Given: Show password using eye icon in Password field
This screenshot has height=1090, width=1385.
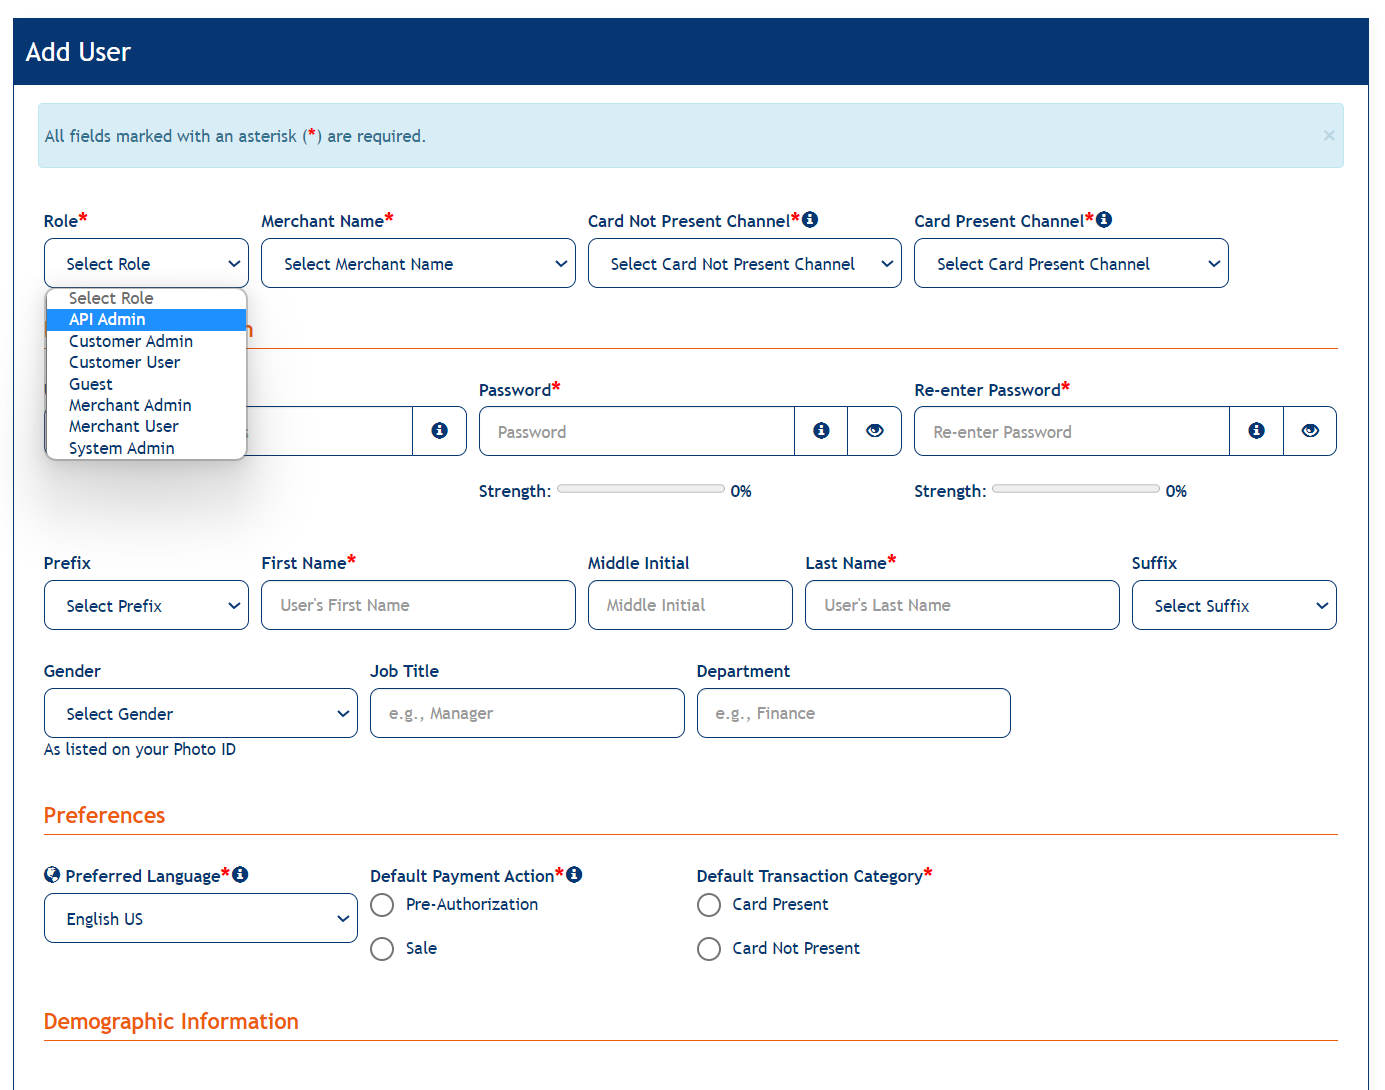Looking at the screenshot, I should 874,431.
